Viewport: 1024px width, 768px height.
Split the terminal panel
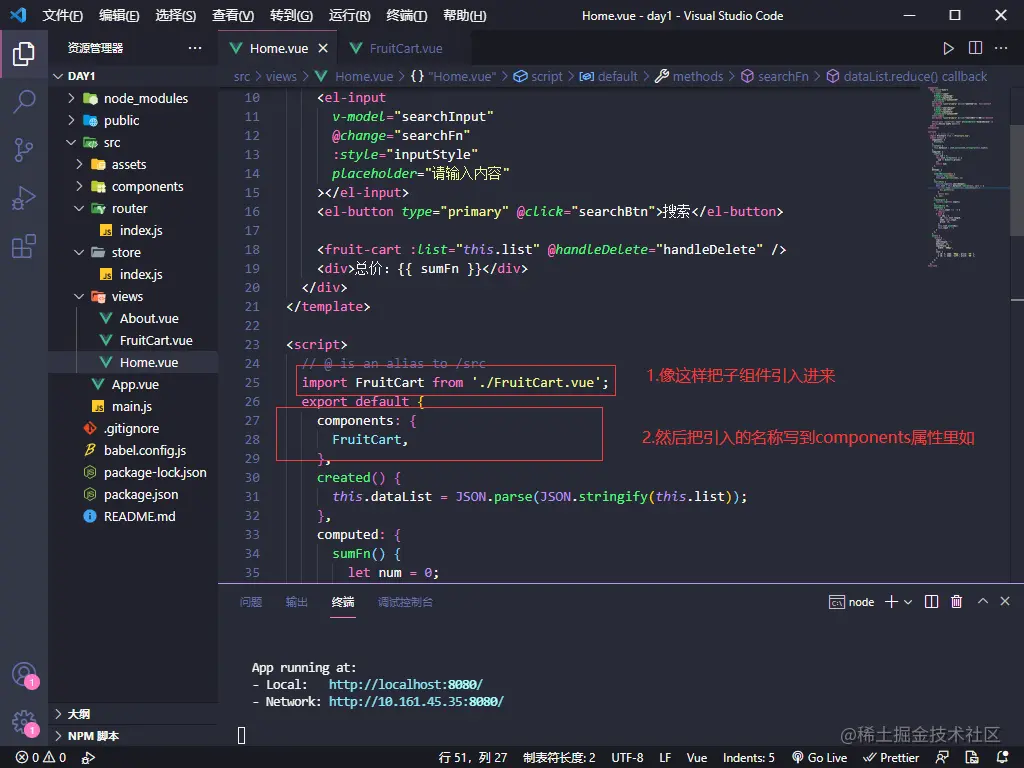[x=932, y=601]
